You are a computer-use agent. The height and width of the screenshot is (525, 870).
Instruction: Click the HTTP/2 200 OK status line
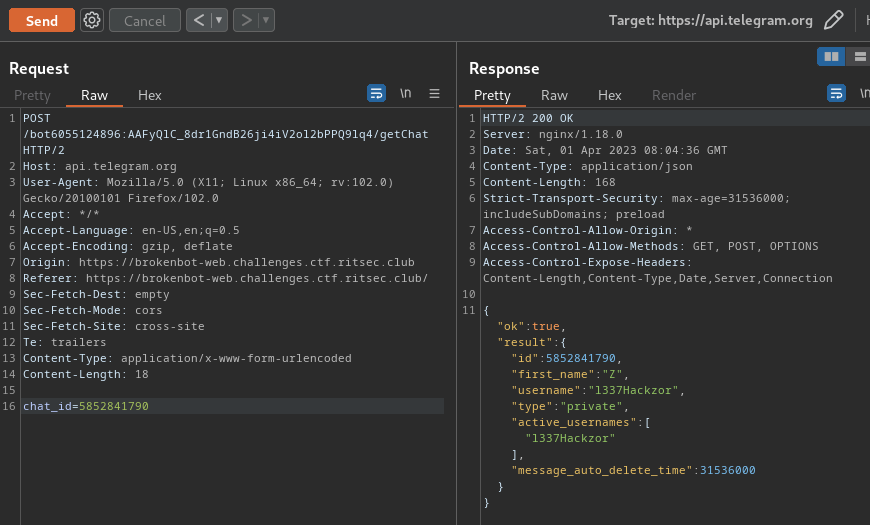528,118
